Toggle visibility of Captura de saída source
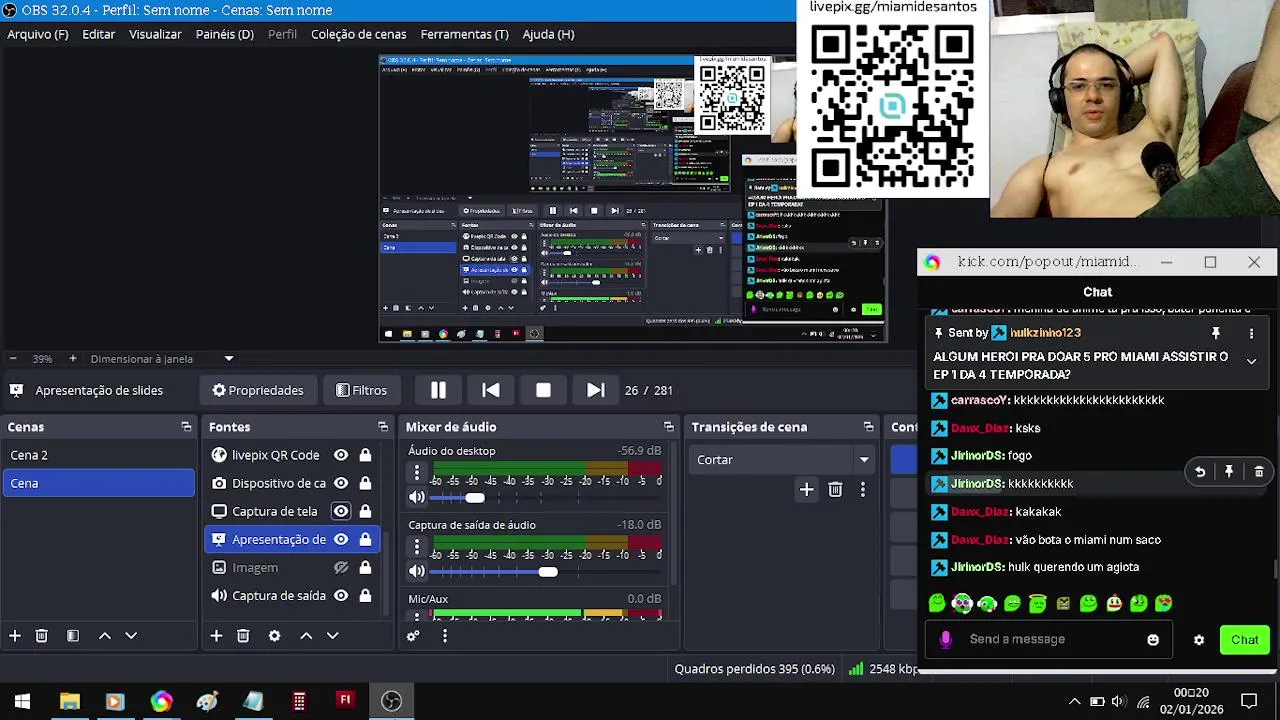 point(341,595)
